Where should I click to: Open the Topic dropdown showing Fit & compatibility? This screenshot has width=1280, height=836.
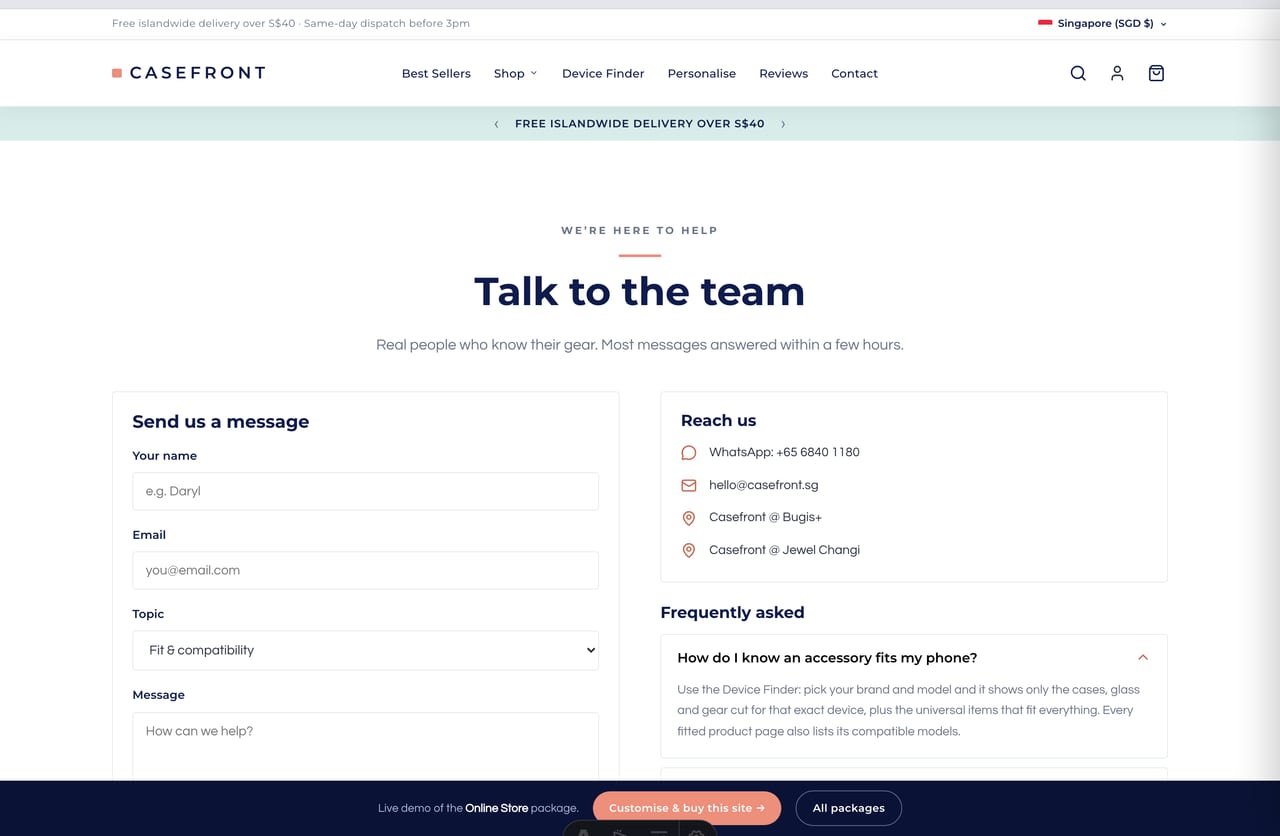[366, 650]
